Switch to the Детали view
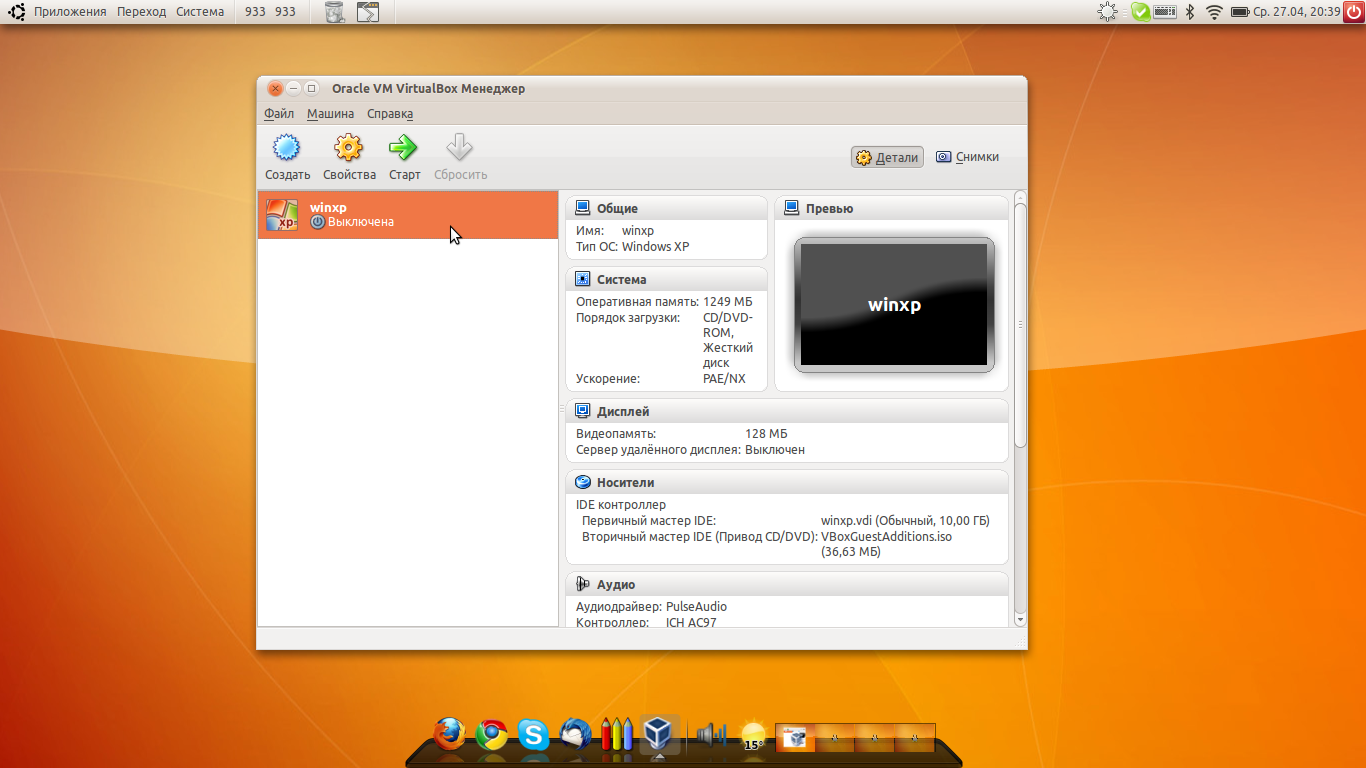The height and width of the screenshot is (768, 1366). (x=887, y=157)
